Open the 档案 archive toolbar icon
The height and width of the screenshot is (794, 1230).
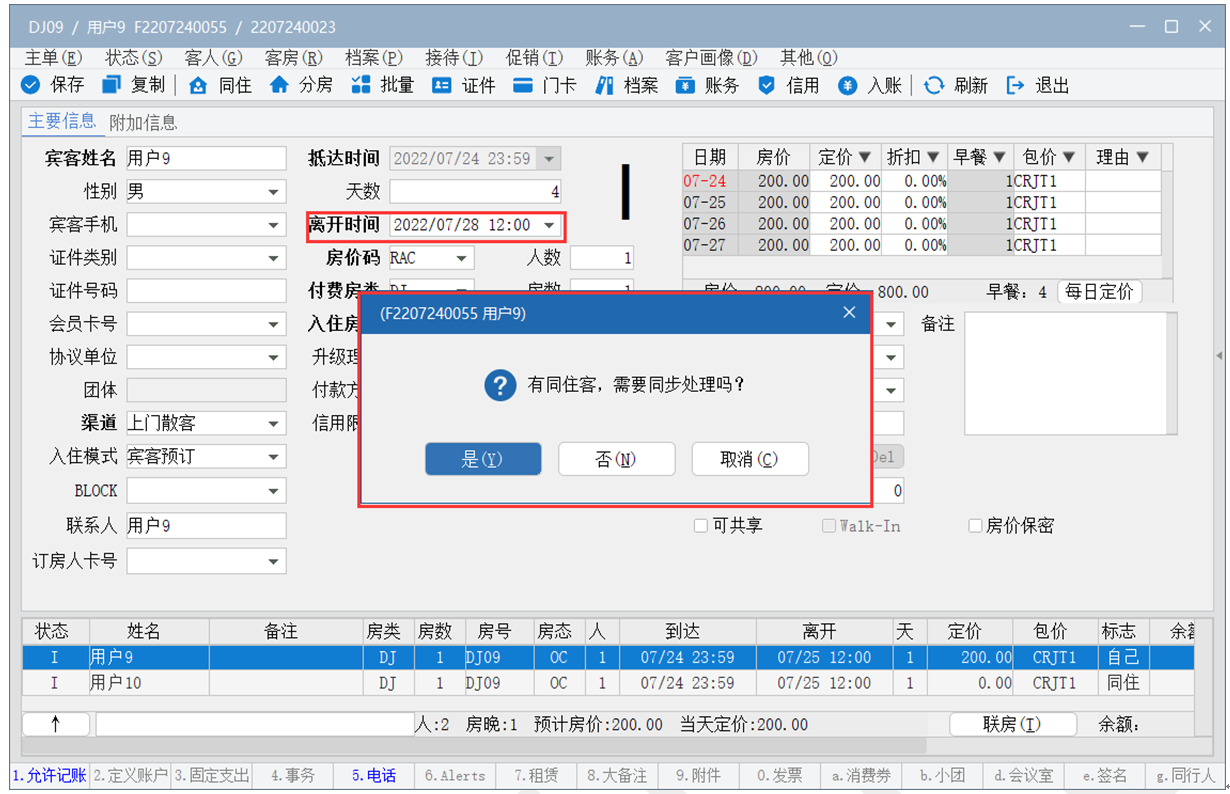point(604,85)
